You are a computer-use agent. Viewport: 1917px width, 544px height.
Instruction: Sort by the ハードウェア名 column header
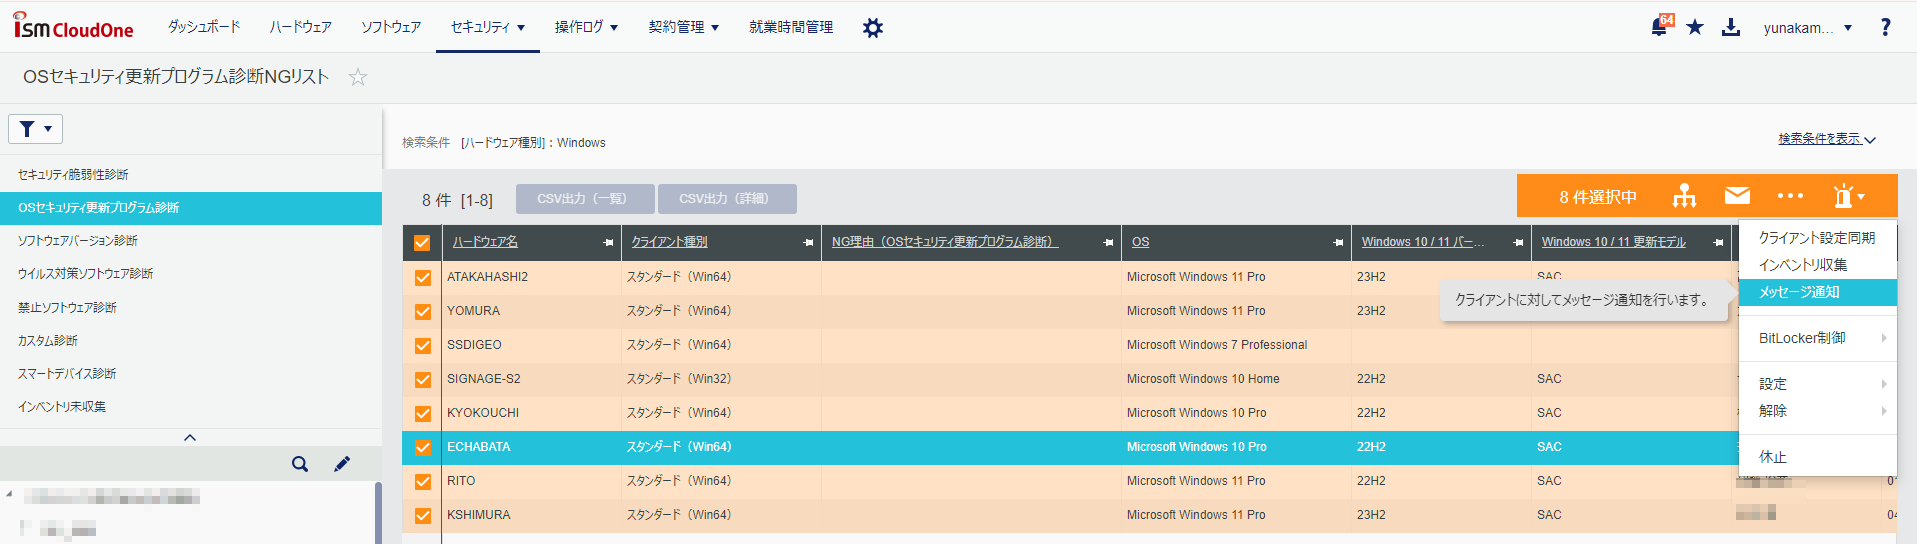(x=485, y=242)
